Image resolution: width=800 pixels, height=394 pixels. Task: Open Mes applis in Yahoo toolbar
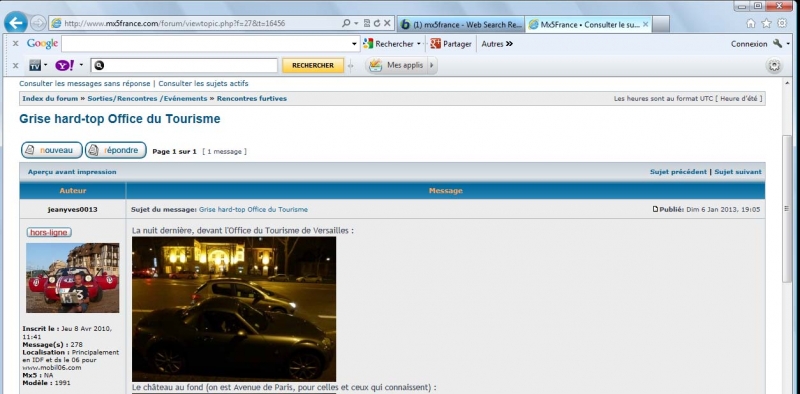pyautogui.click(x=396, y=65)
